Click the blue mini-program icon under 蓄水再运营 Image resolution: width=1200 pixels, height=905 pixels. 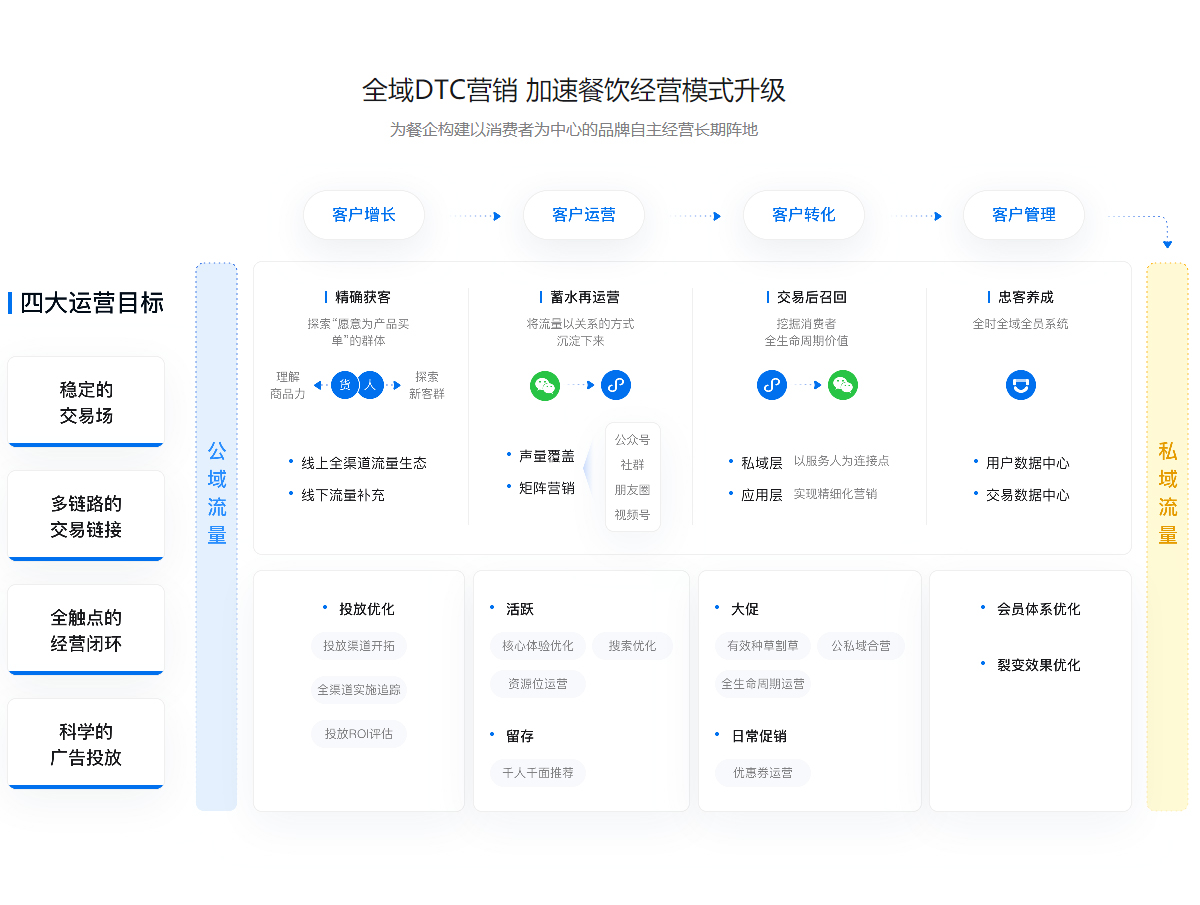(616, 385)
